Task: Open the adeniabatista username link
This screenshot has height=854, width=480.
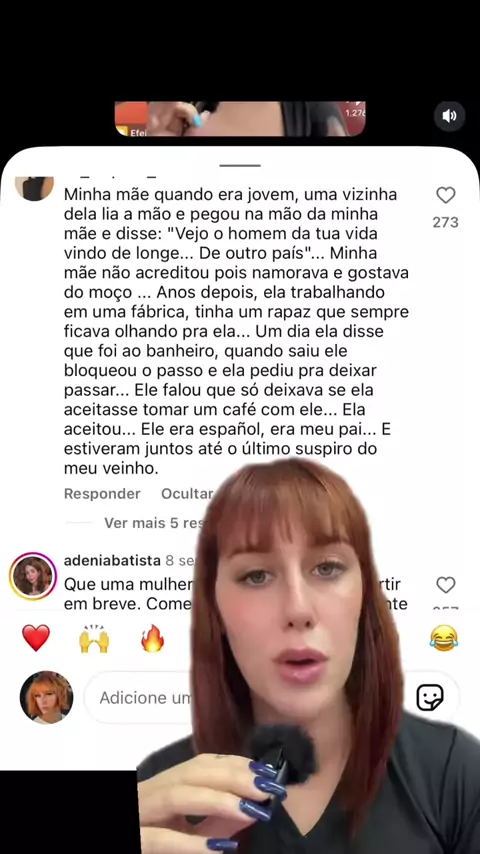Action: point(112,561)
